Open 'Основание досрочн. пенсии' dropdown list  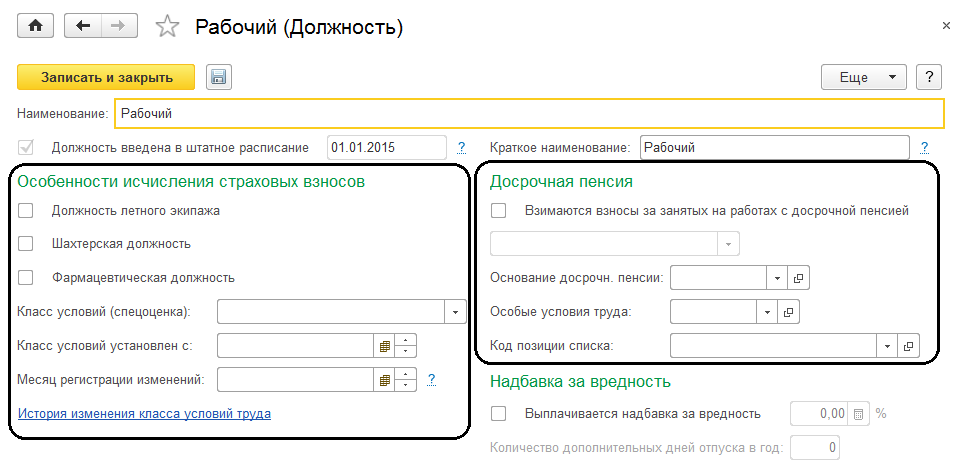(x=777, y=277)
